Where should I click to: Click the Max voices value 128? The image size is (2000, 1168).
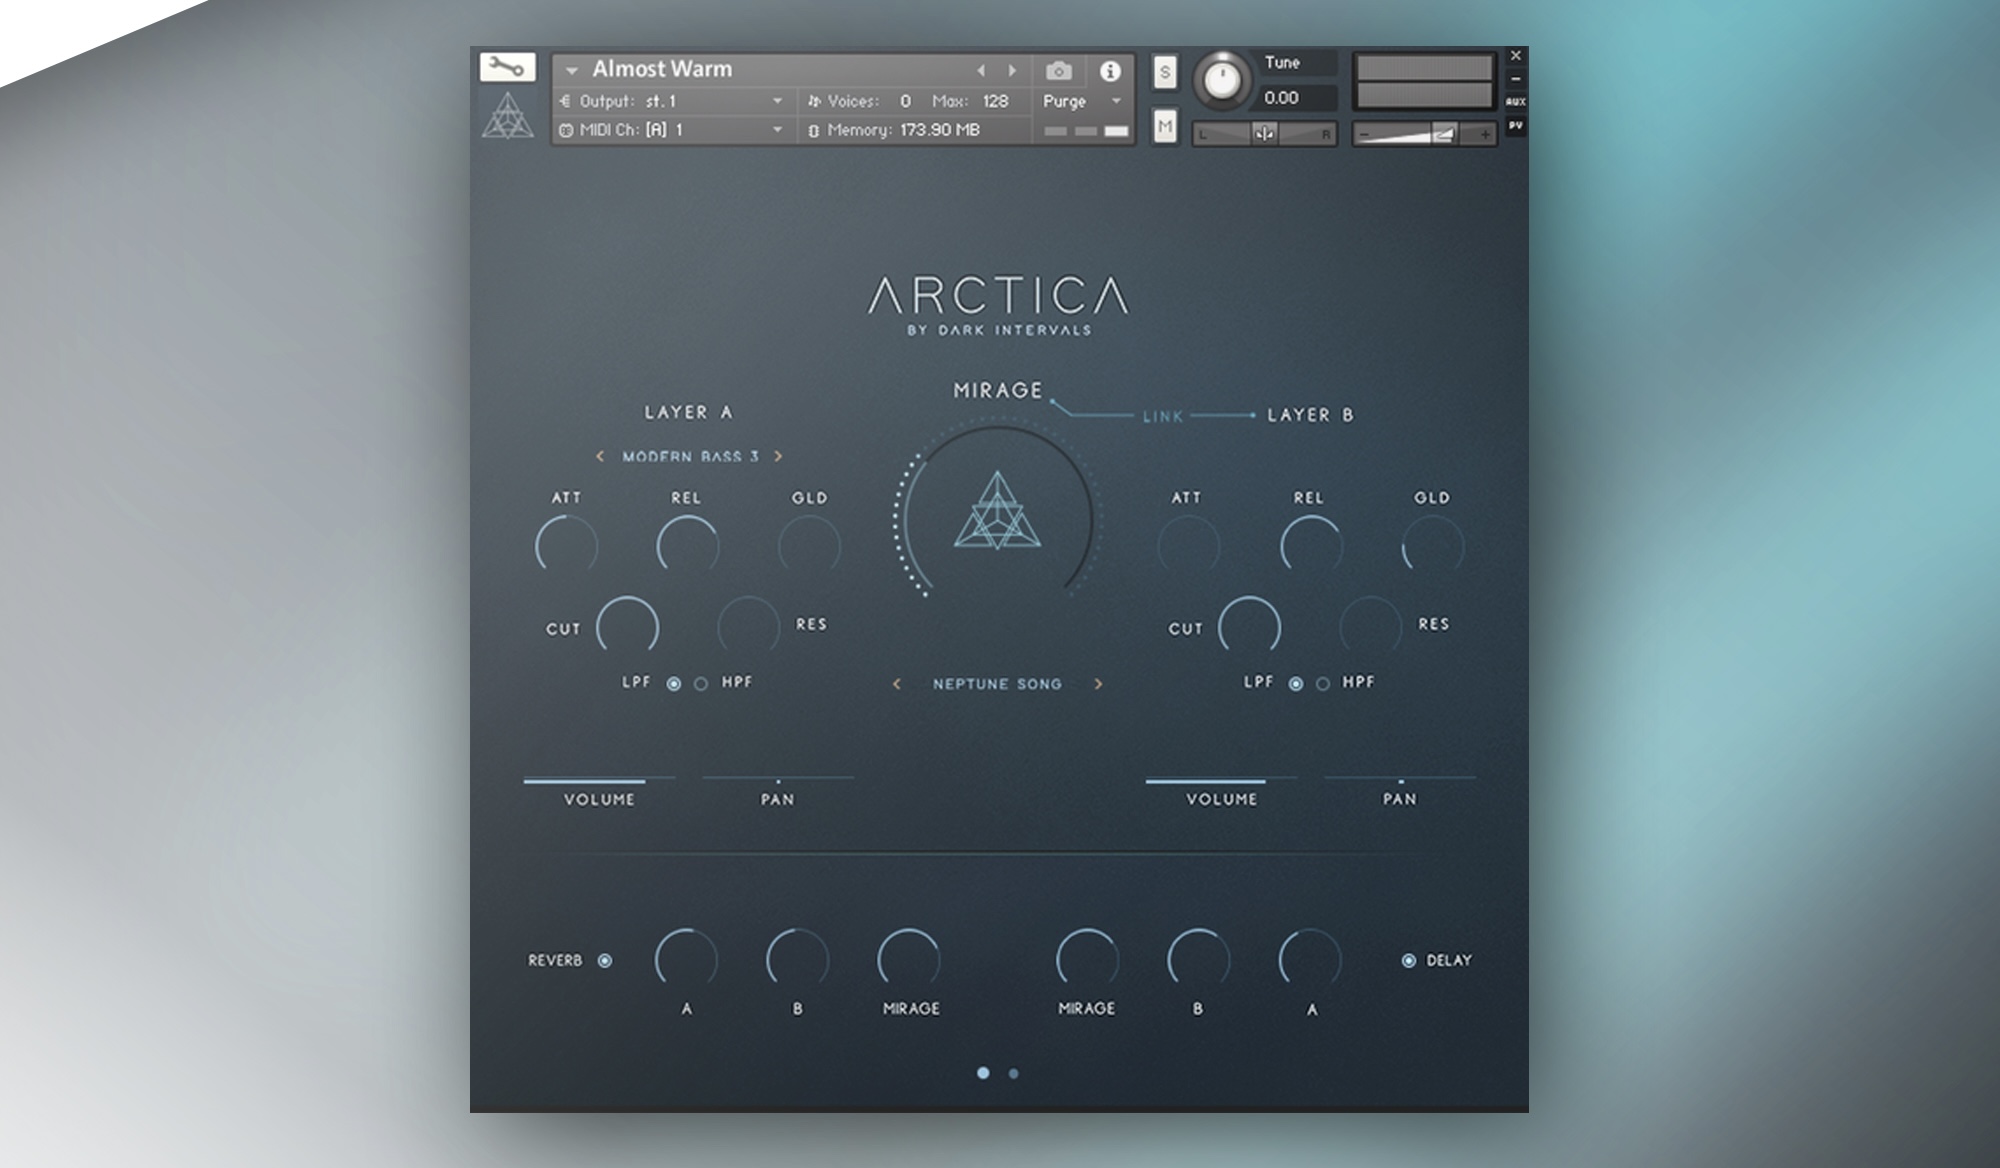(995, 101)
